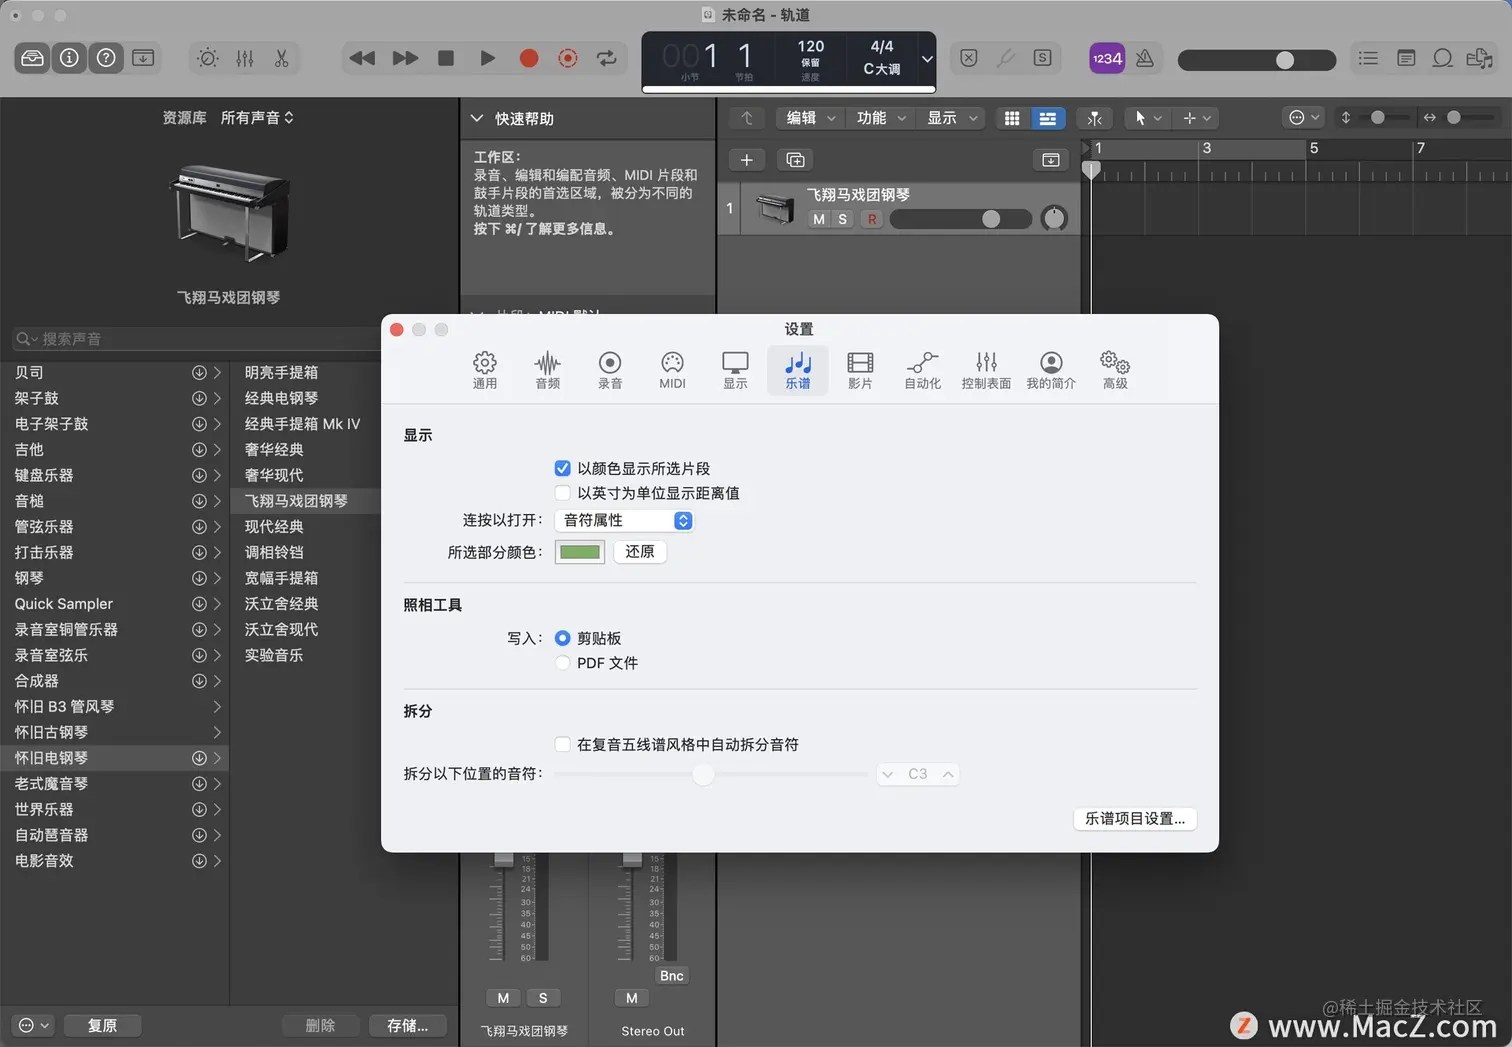1512x1047 pixels.
Task: Click the duplicate track icon
Action: coord(795,160)
